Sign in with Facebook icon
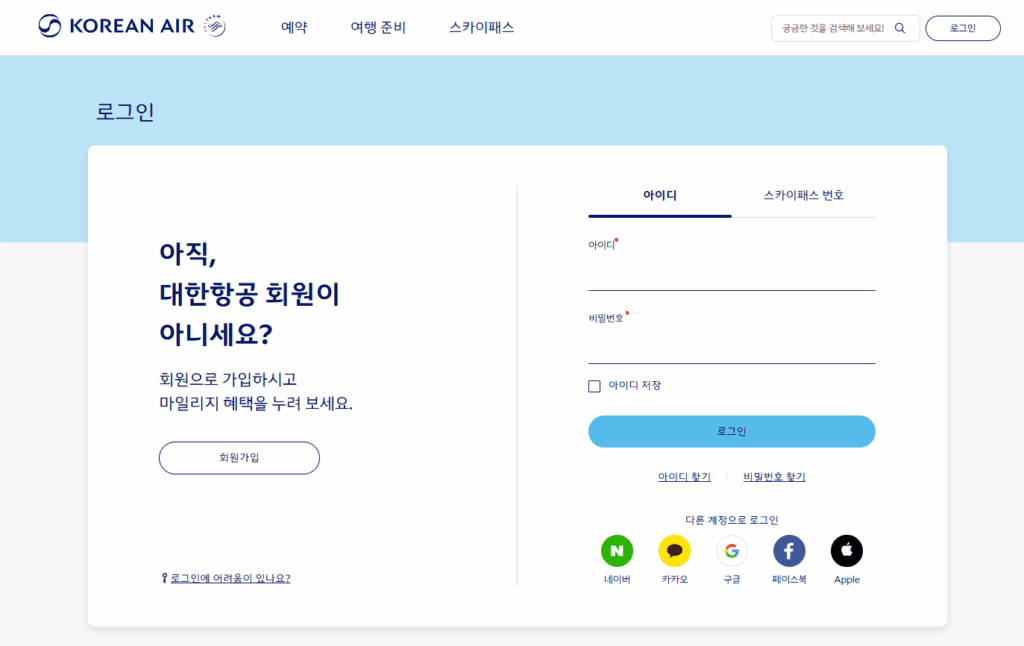 click(790, 551)
